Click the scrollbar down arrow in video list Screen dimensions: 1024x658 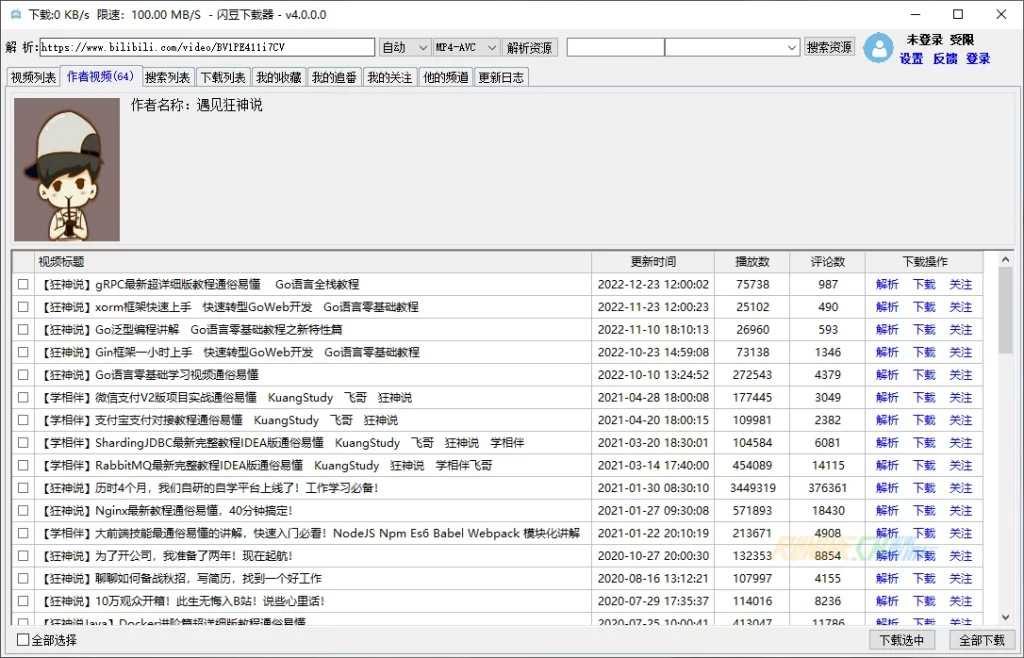coord(1004,618)
